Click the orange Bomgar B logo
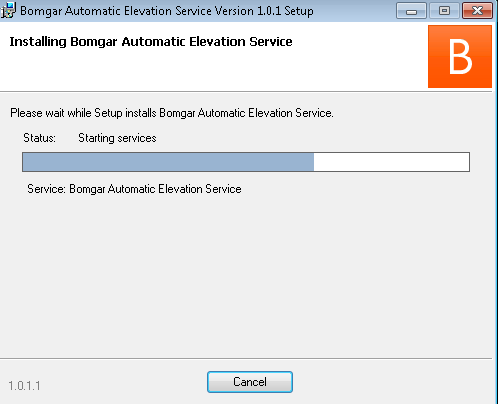 [x=460, y=57]
